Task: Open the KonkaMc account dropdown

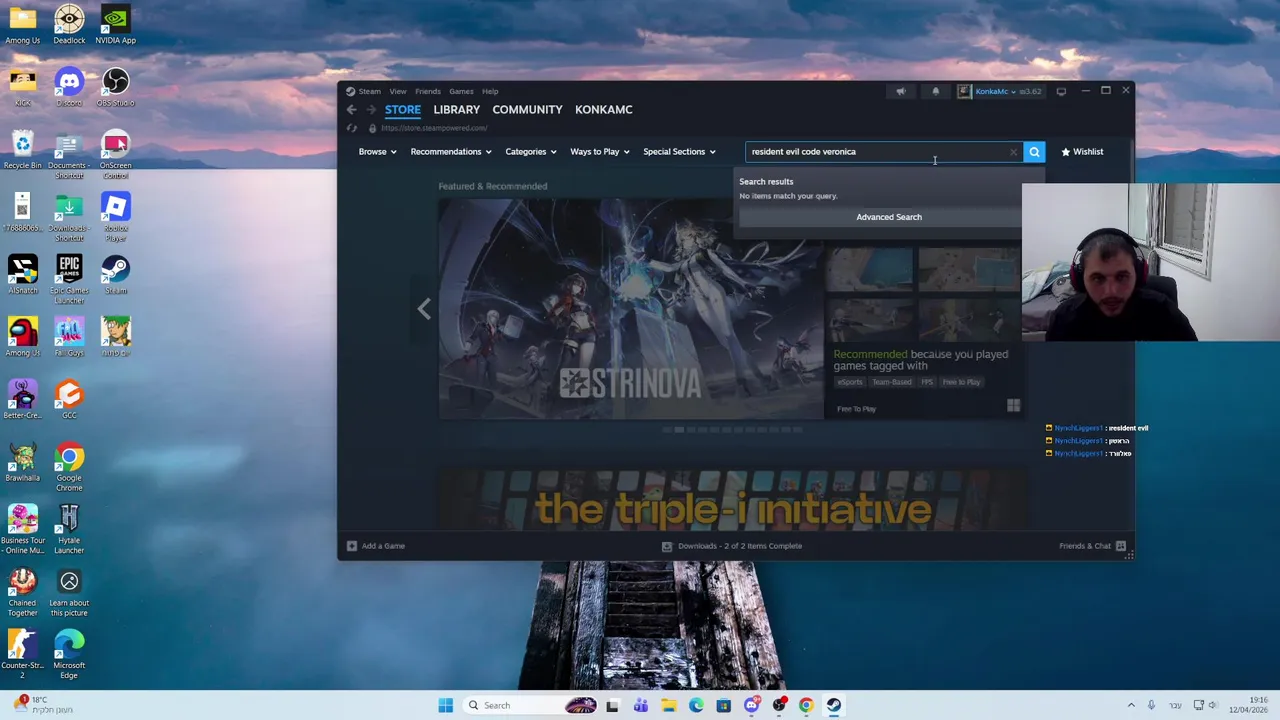Action: coord(1000,91)
